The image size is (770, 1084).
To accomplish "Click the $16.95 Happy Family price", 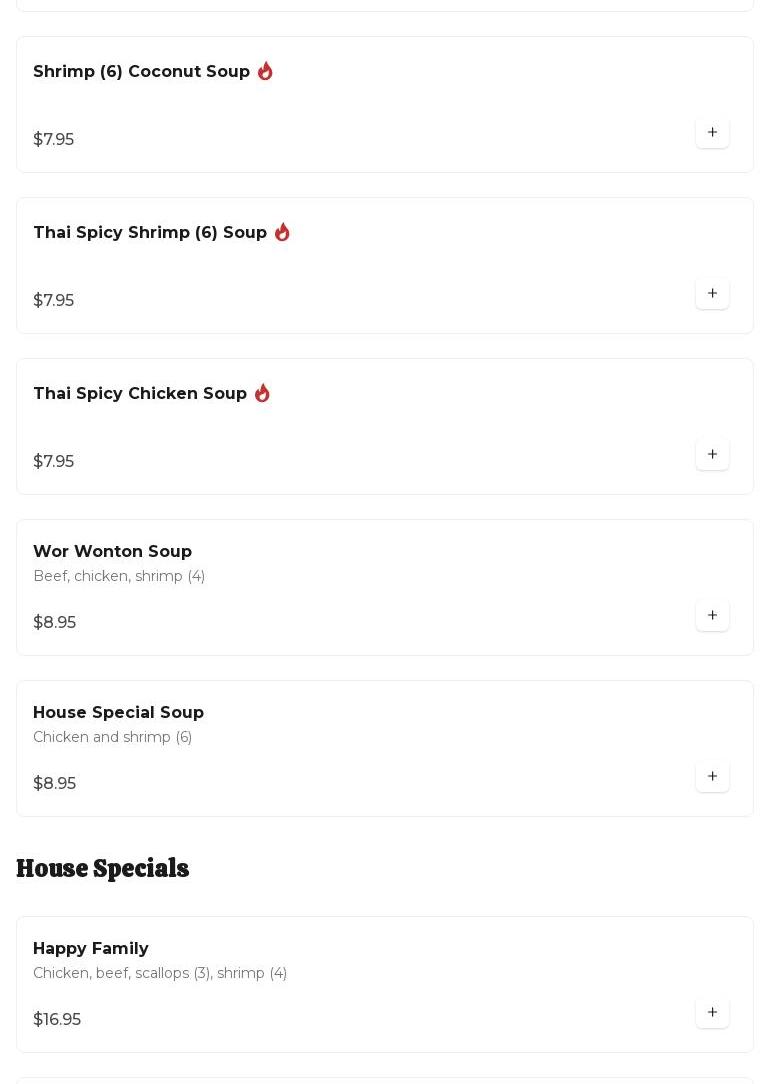I will click(x=57, y=1019).
